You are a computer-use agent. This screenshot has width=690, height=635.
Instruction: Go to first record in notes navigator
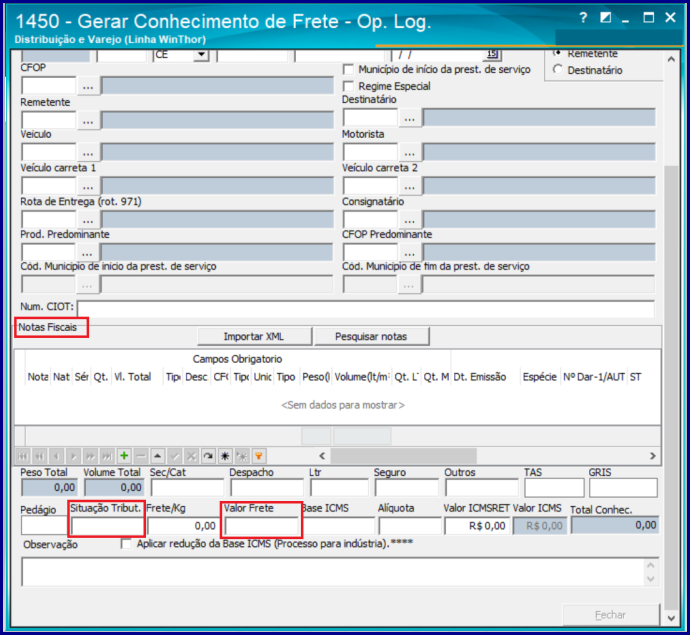coord(22,456)
